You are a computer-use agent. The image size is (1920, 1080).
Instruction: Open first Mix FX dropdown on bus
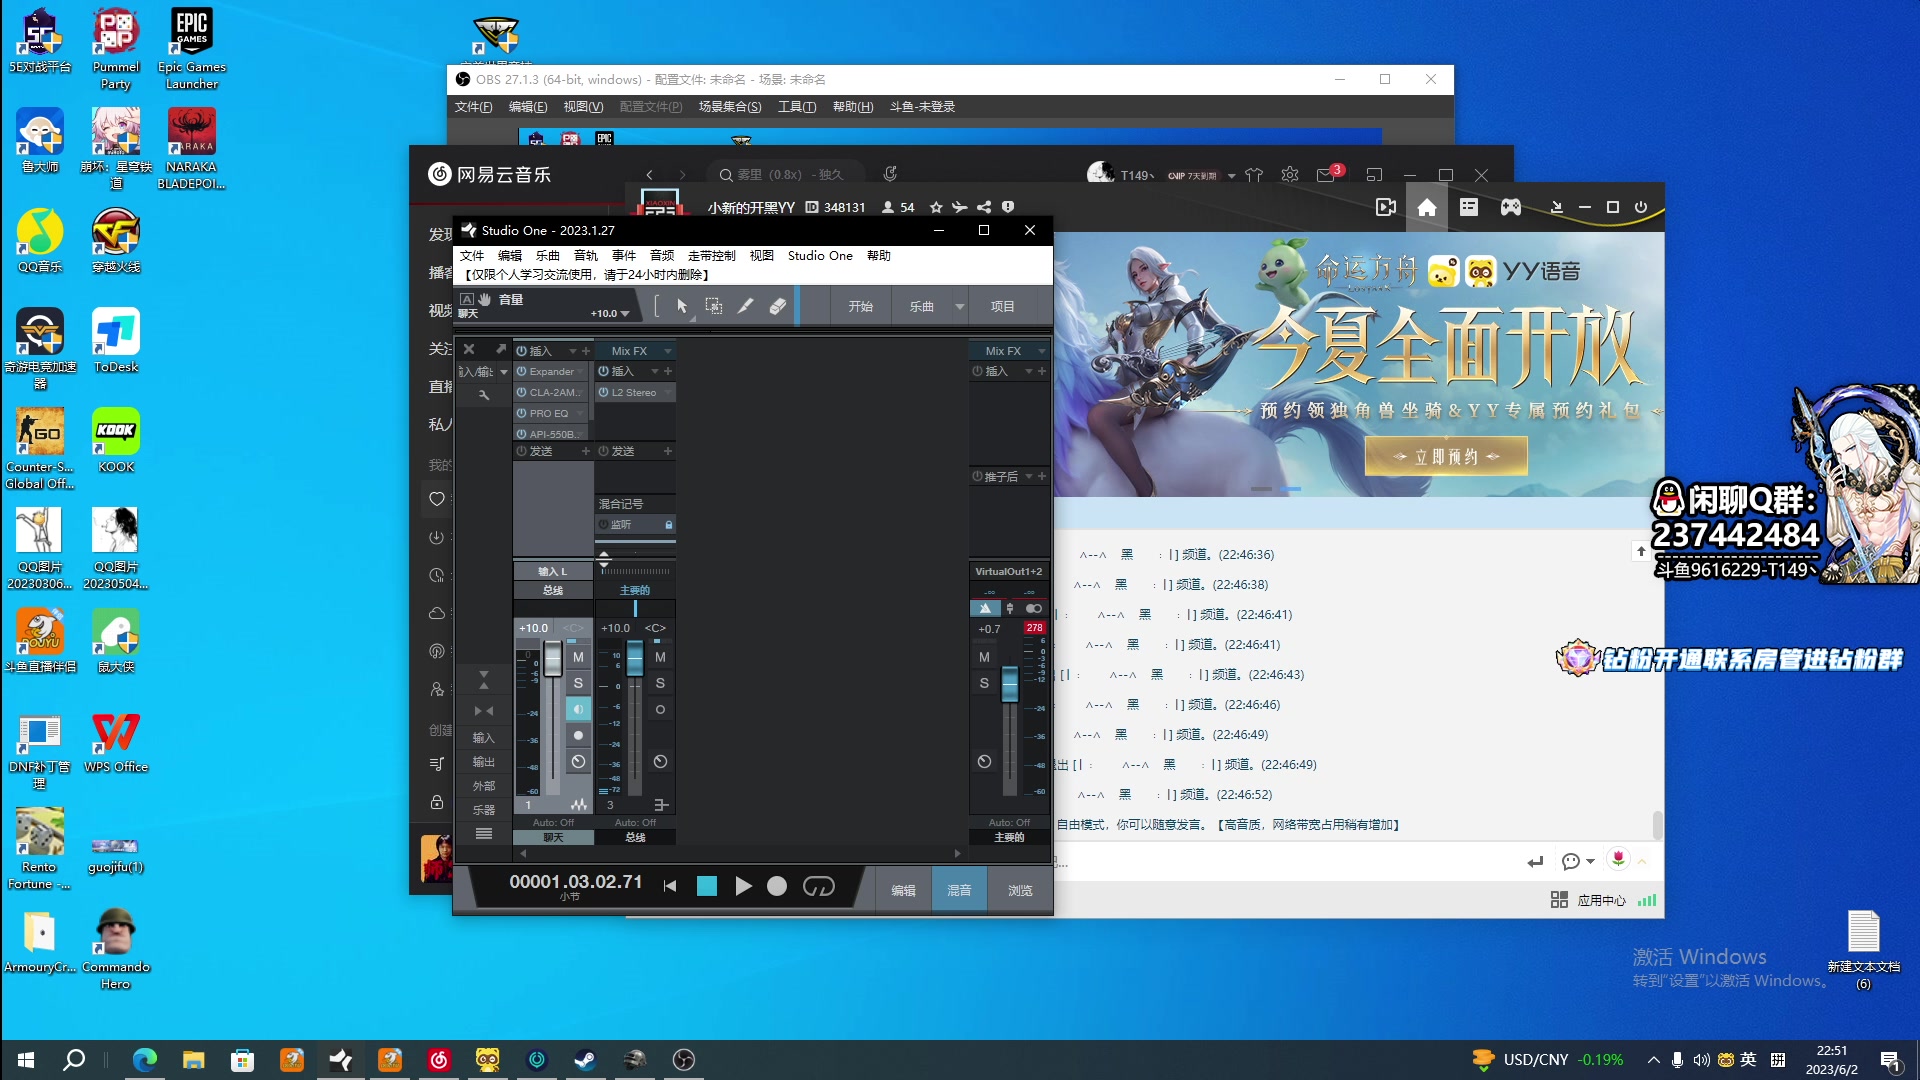668,351
